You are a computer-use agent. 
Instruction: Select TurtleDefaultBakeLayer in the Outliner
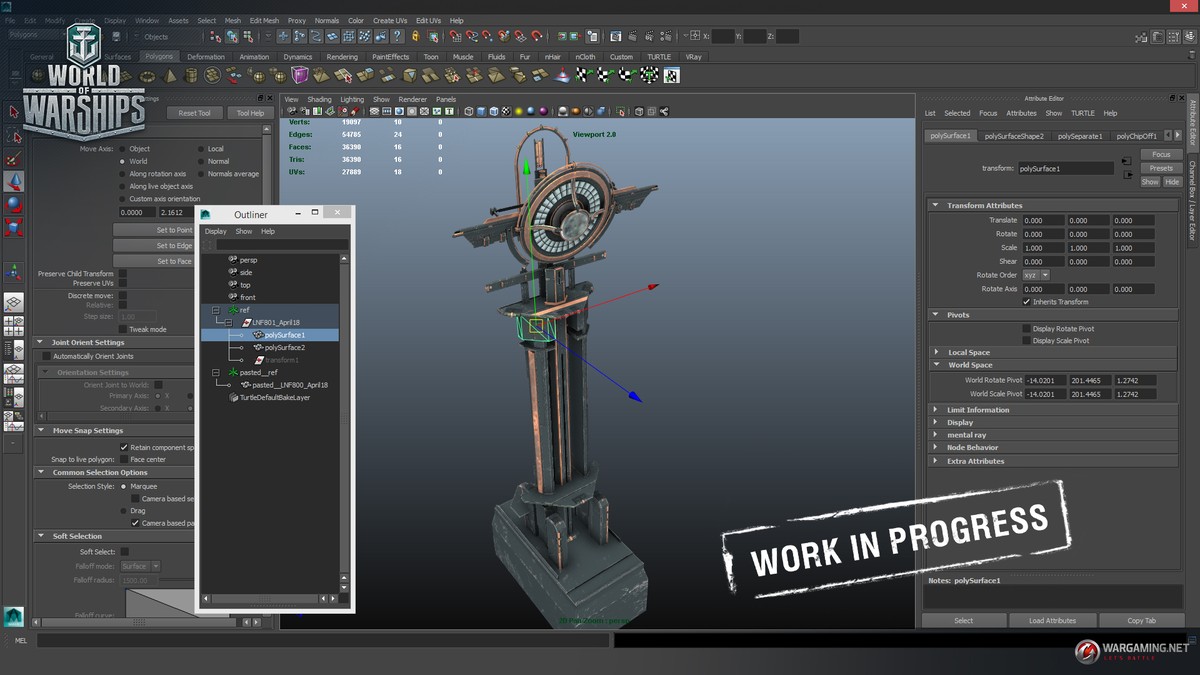[274, 397]
